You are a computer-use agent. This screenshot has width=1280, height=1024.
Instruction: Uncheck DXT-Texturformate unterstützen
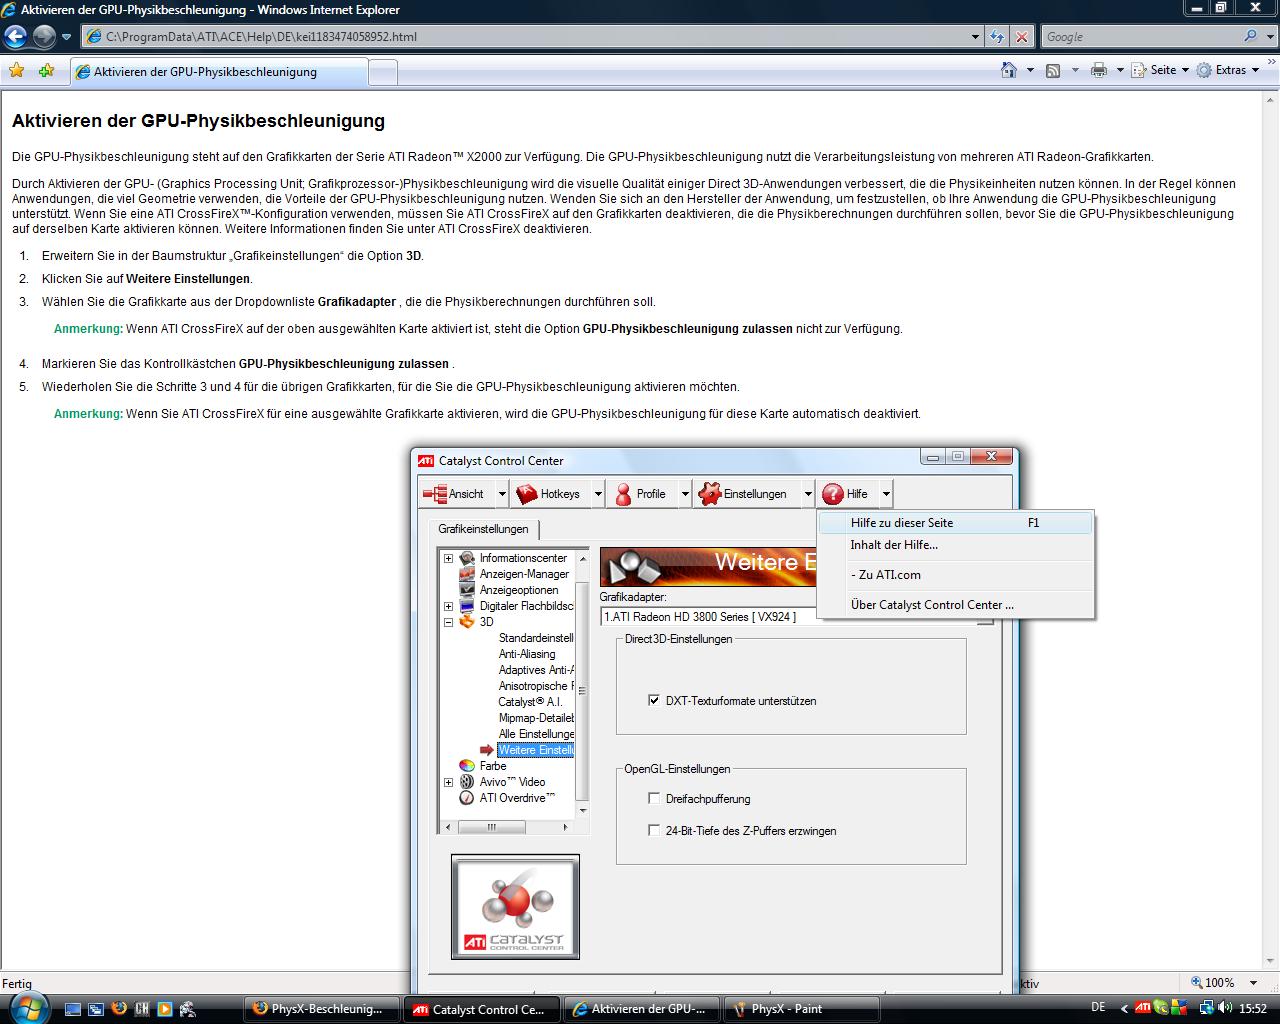pos(654,701)
